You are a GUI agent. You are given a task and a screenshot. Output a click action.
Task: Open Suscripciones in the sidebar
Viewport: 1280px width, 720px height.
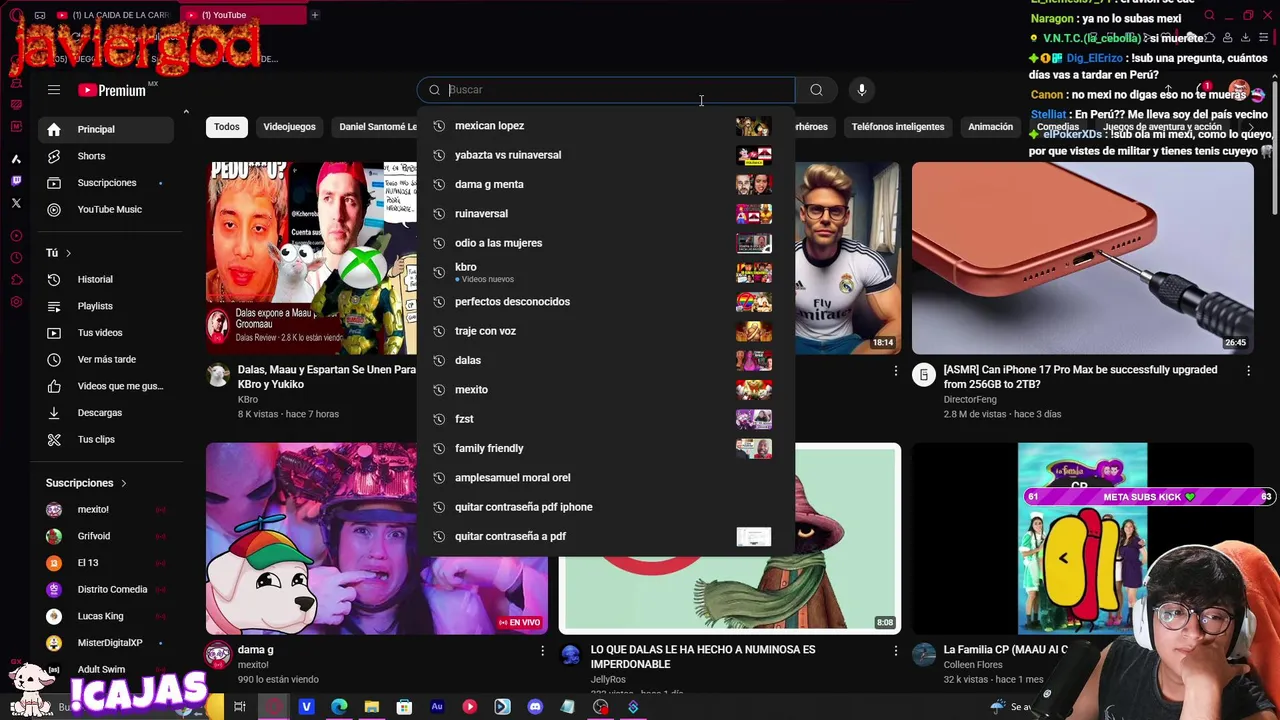[x=108, y=183]
